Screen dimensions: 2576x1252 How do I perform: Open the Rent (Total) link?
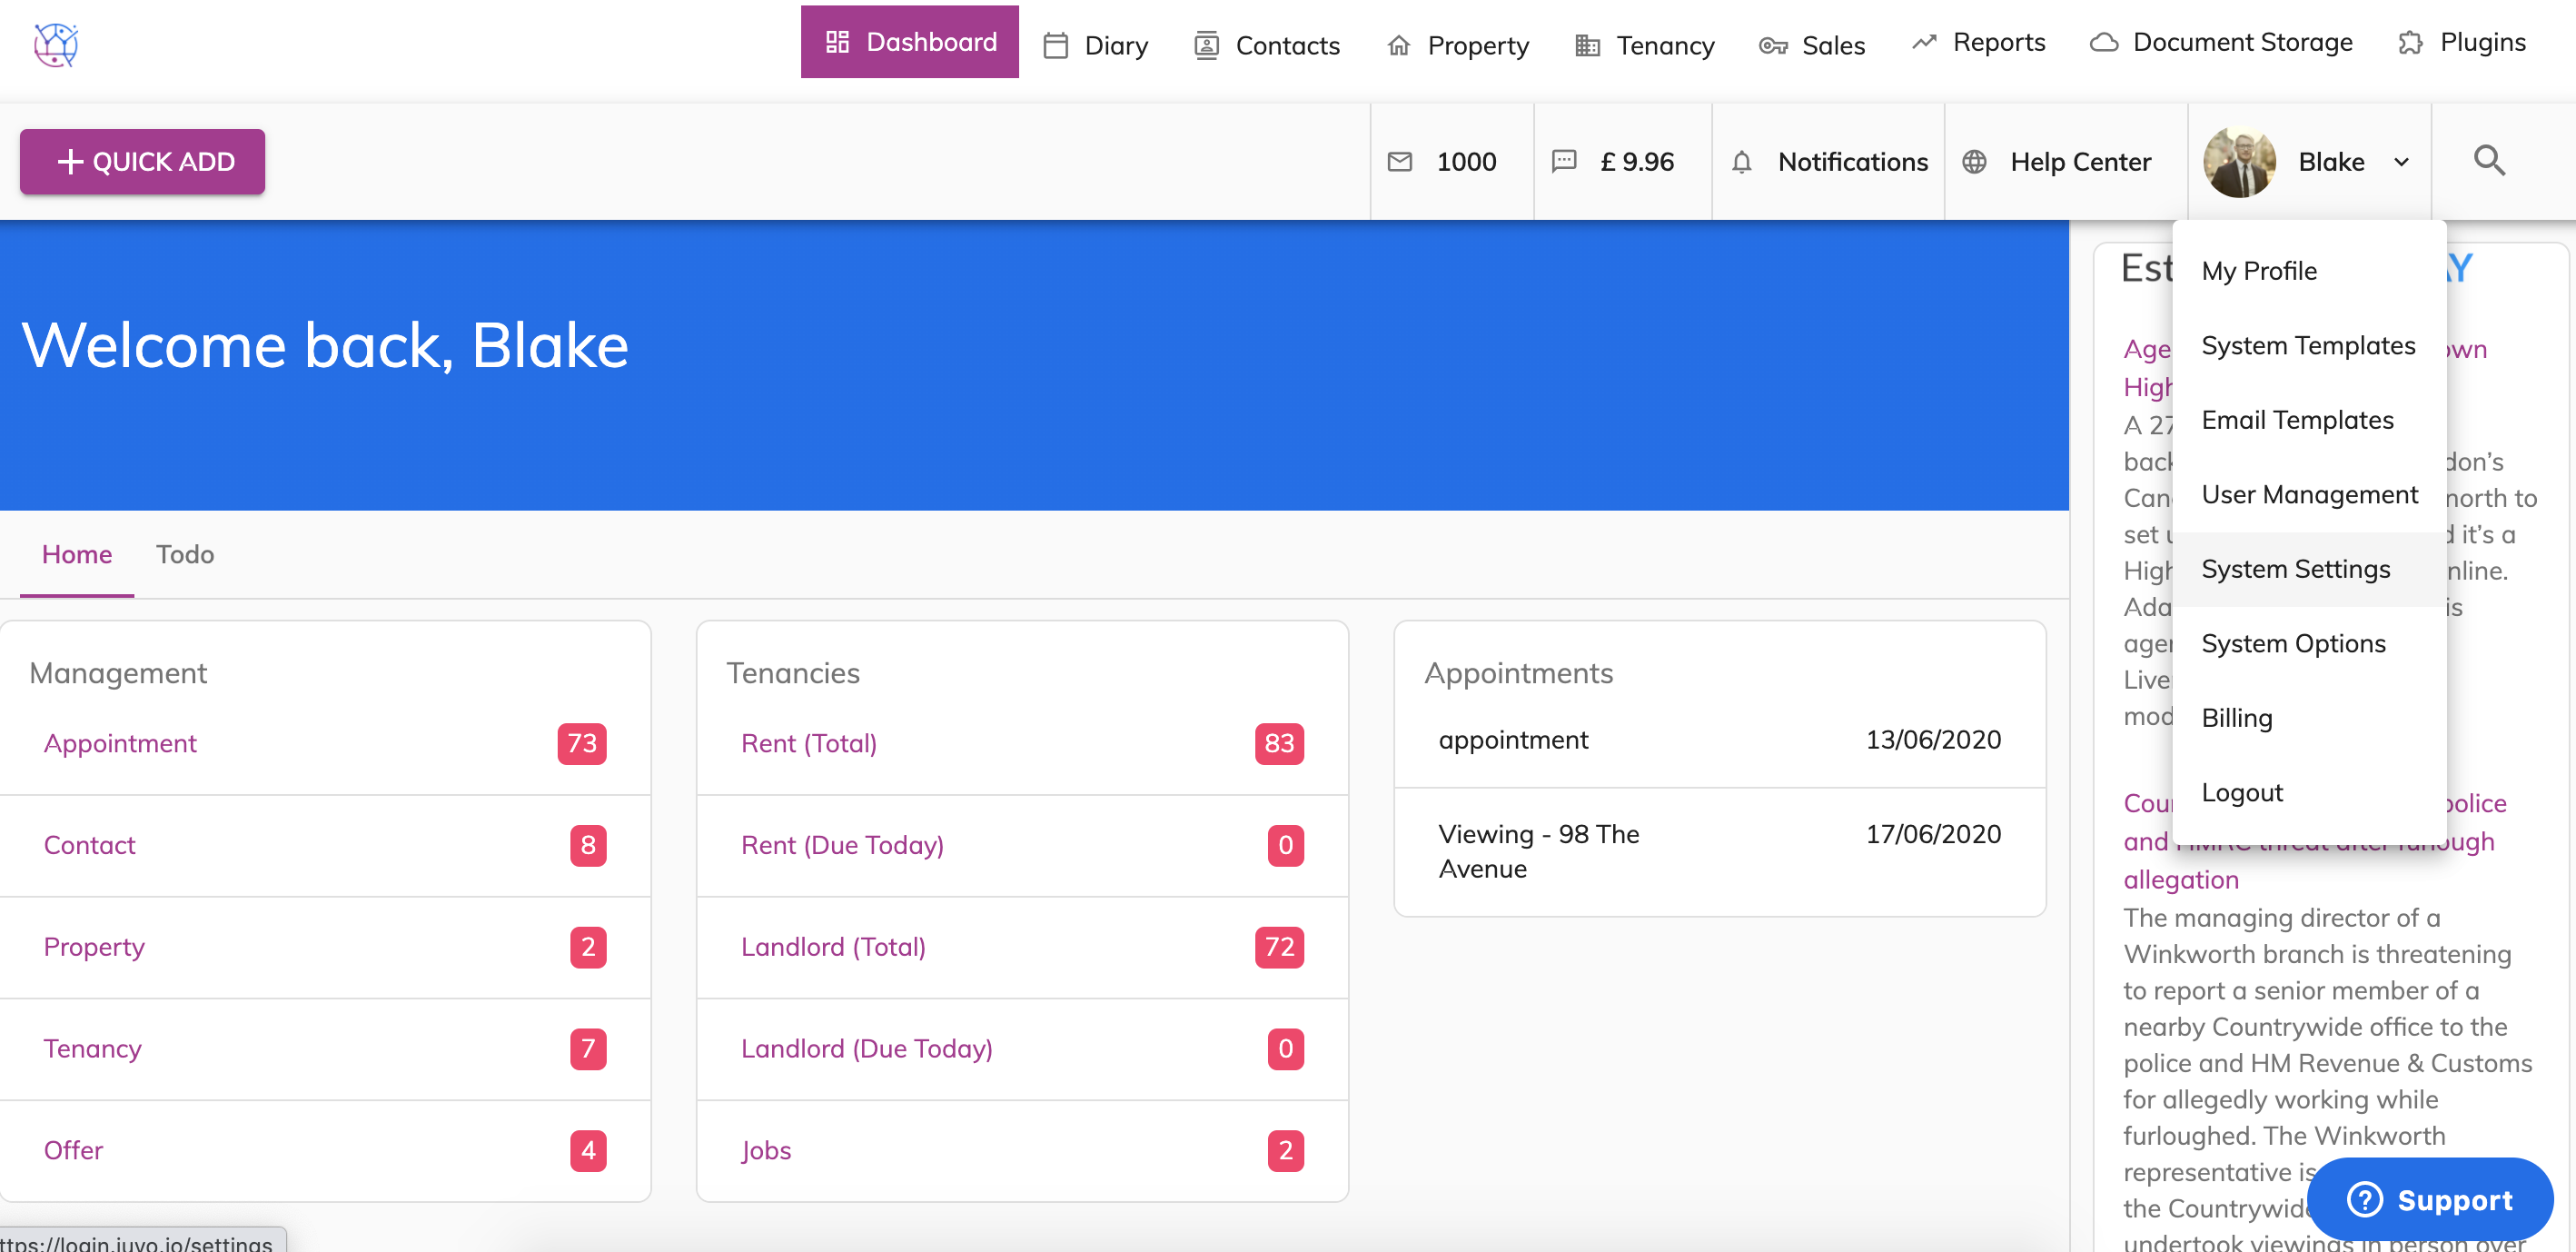(808, 743)
